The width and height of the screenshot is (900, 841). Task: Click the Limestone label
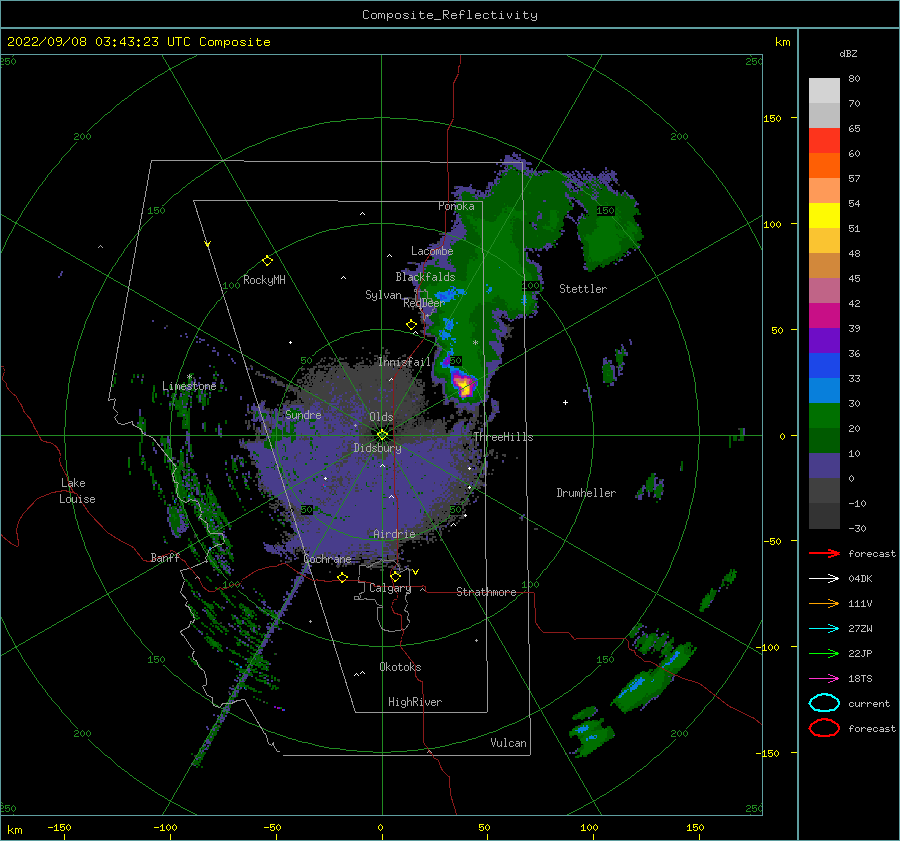(189, 386)
